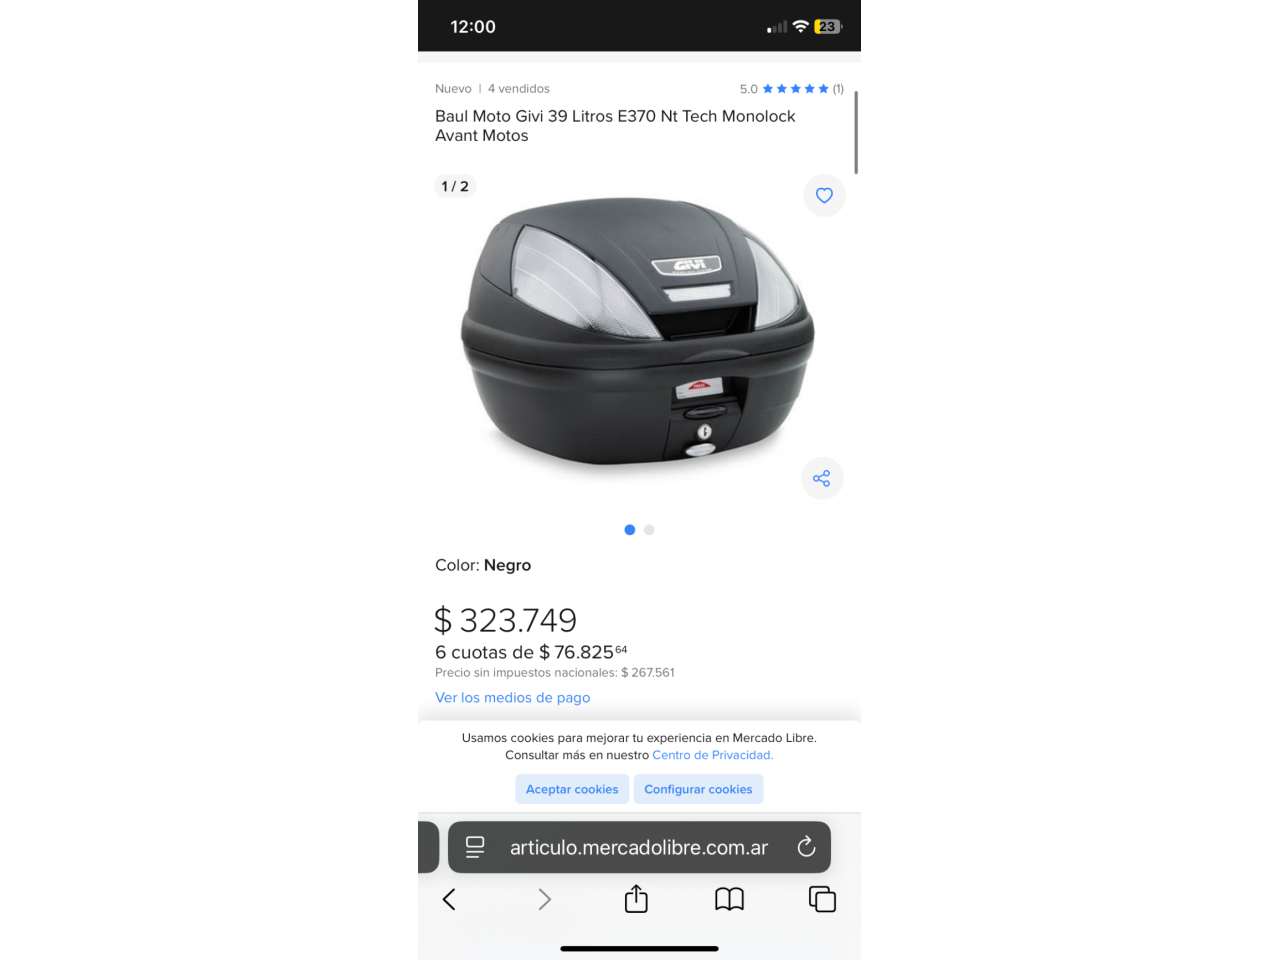Open Ver los medios de pago link
This screenshot has width=1280, height=960.
pyautogui.click(x=513, y=698)
